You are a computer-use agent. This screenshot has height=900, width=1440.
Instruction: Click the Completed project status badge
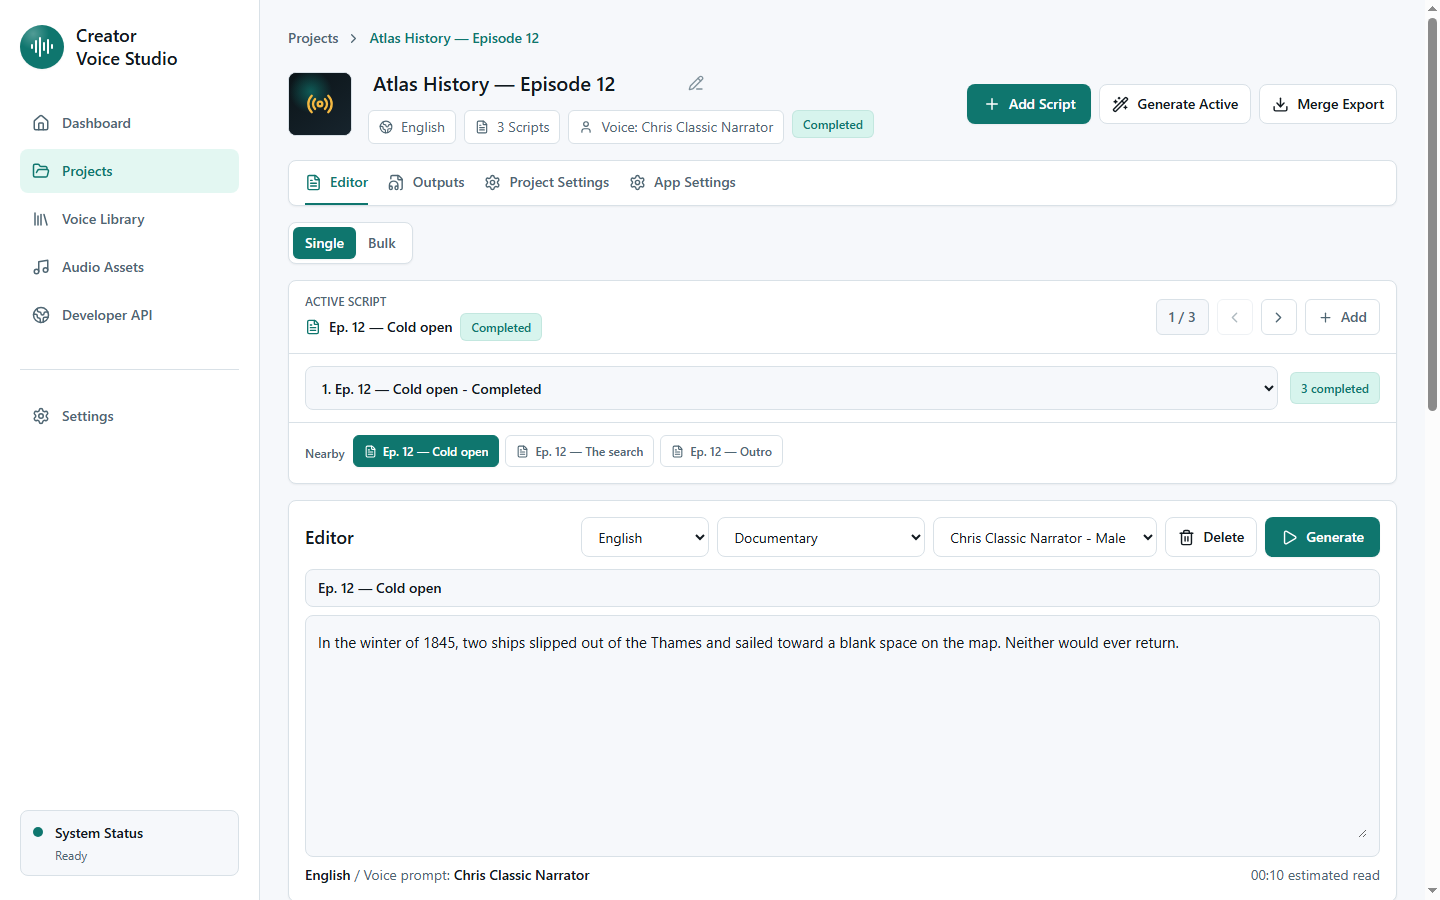[833, 125]
